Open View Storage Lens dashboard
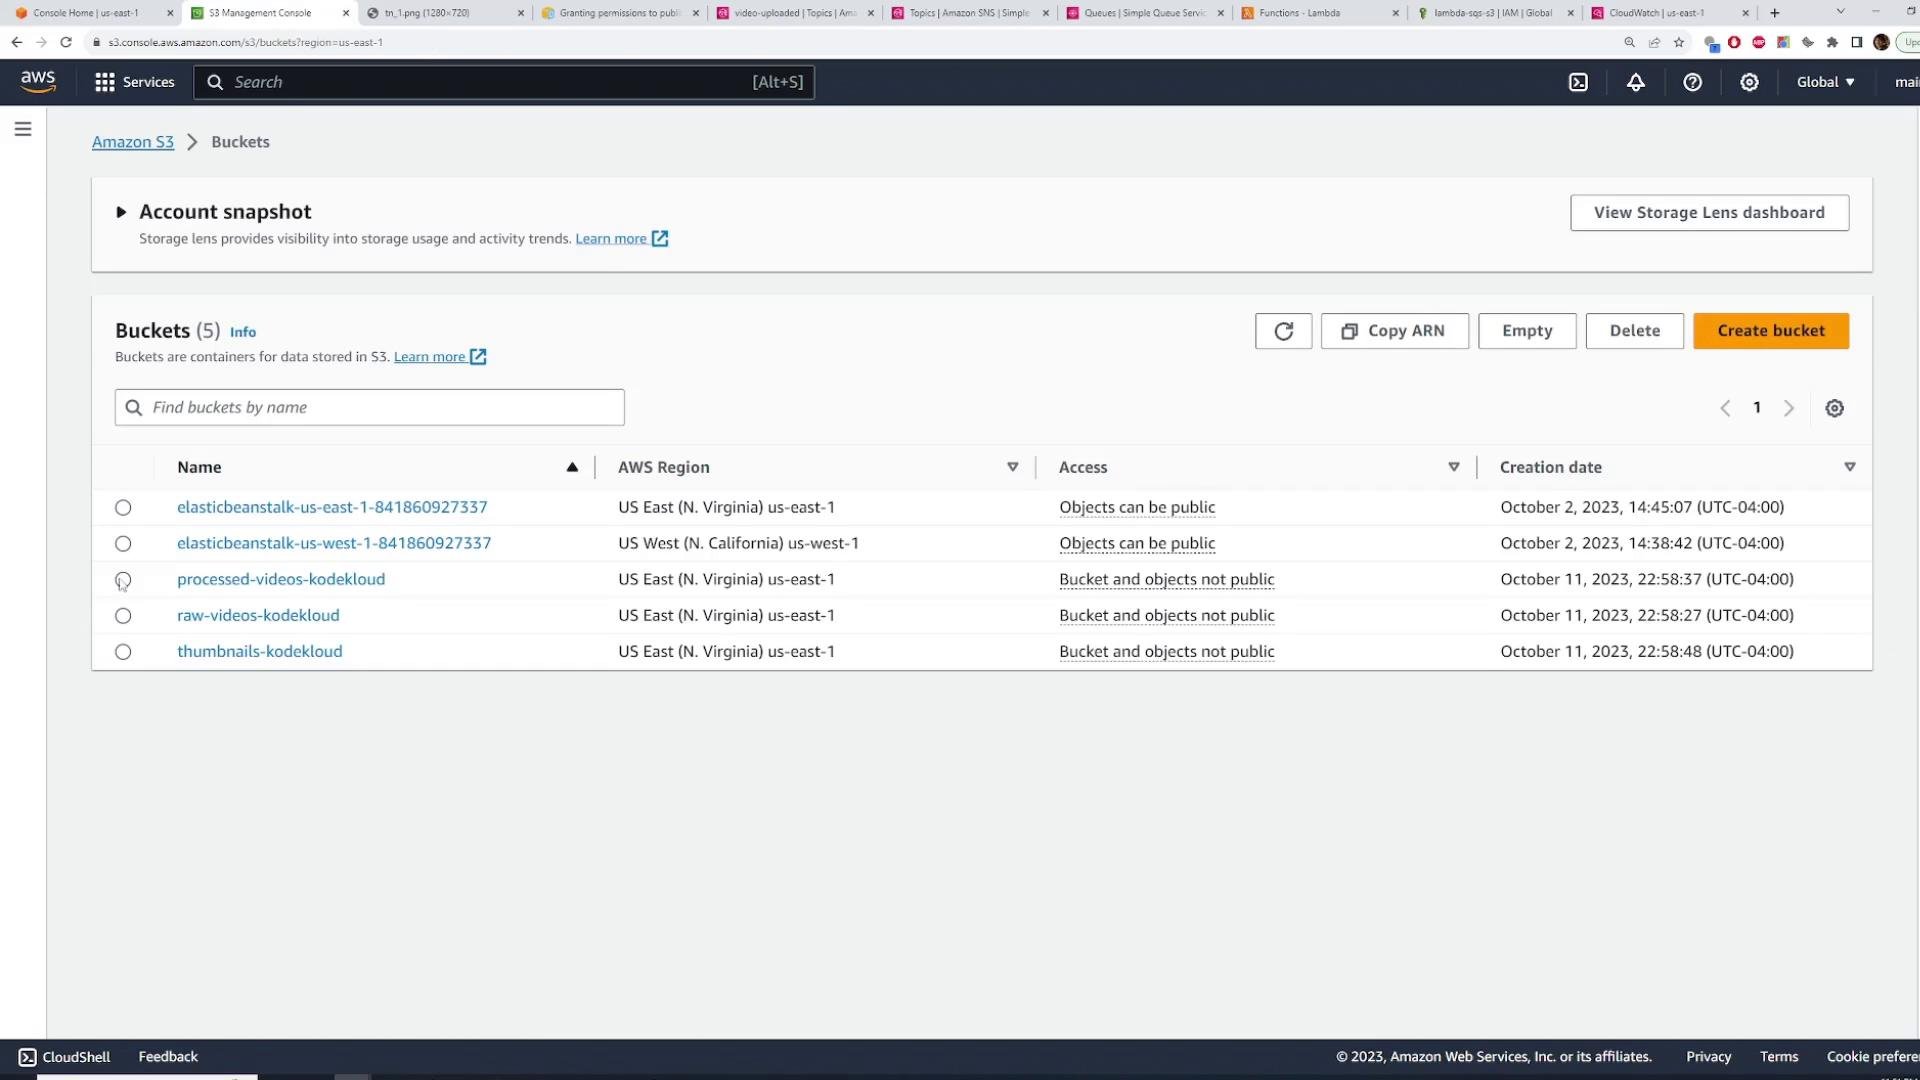Viewport: 1920px width, 1080px height. [x=1709, y=213]
